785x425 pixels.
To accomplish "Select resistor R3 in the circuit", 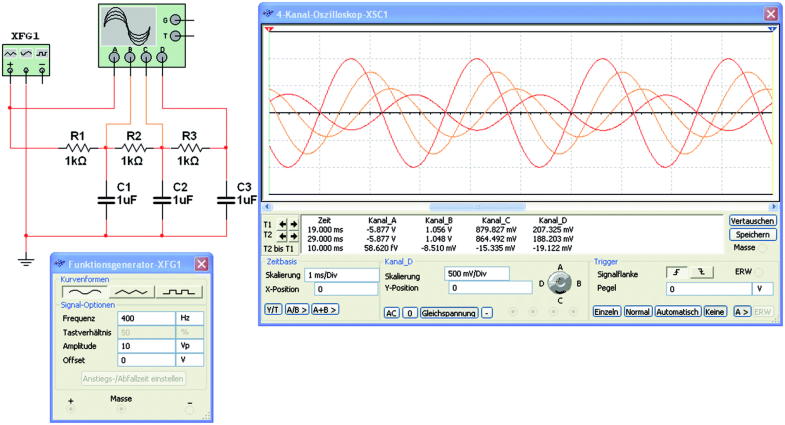I will [x=189, y=148].
